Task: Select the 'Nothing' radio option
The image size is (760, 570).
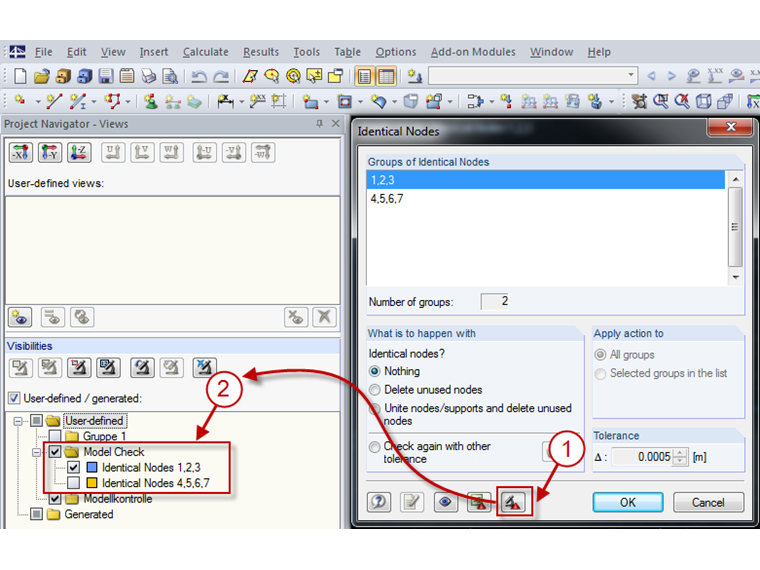Action: (x=375, y=371)
